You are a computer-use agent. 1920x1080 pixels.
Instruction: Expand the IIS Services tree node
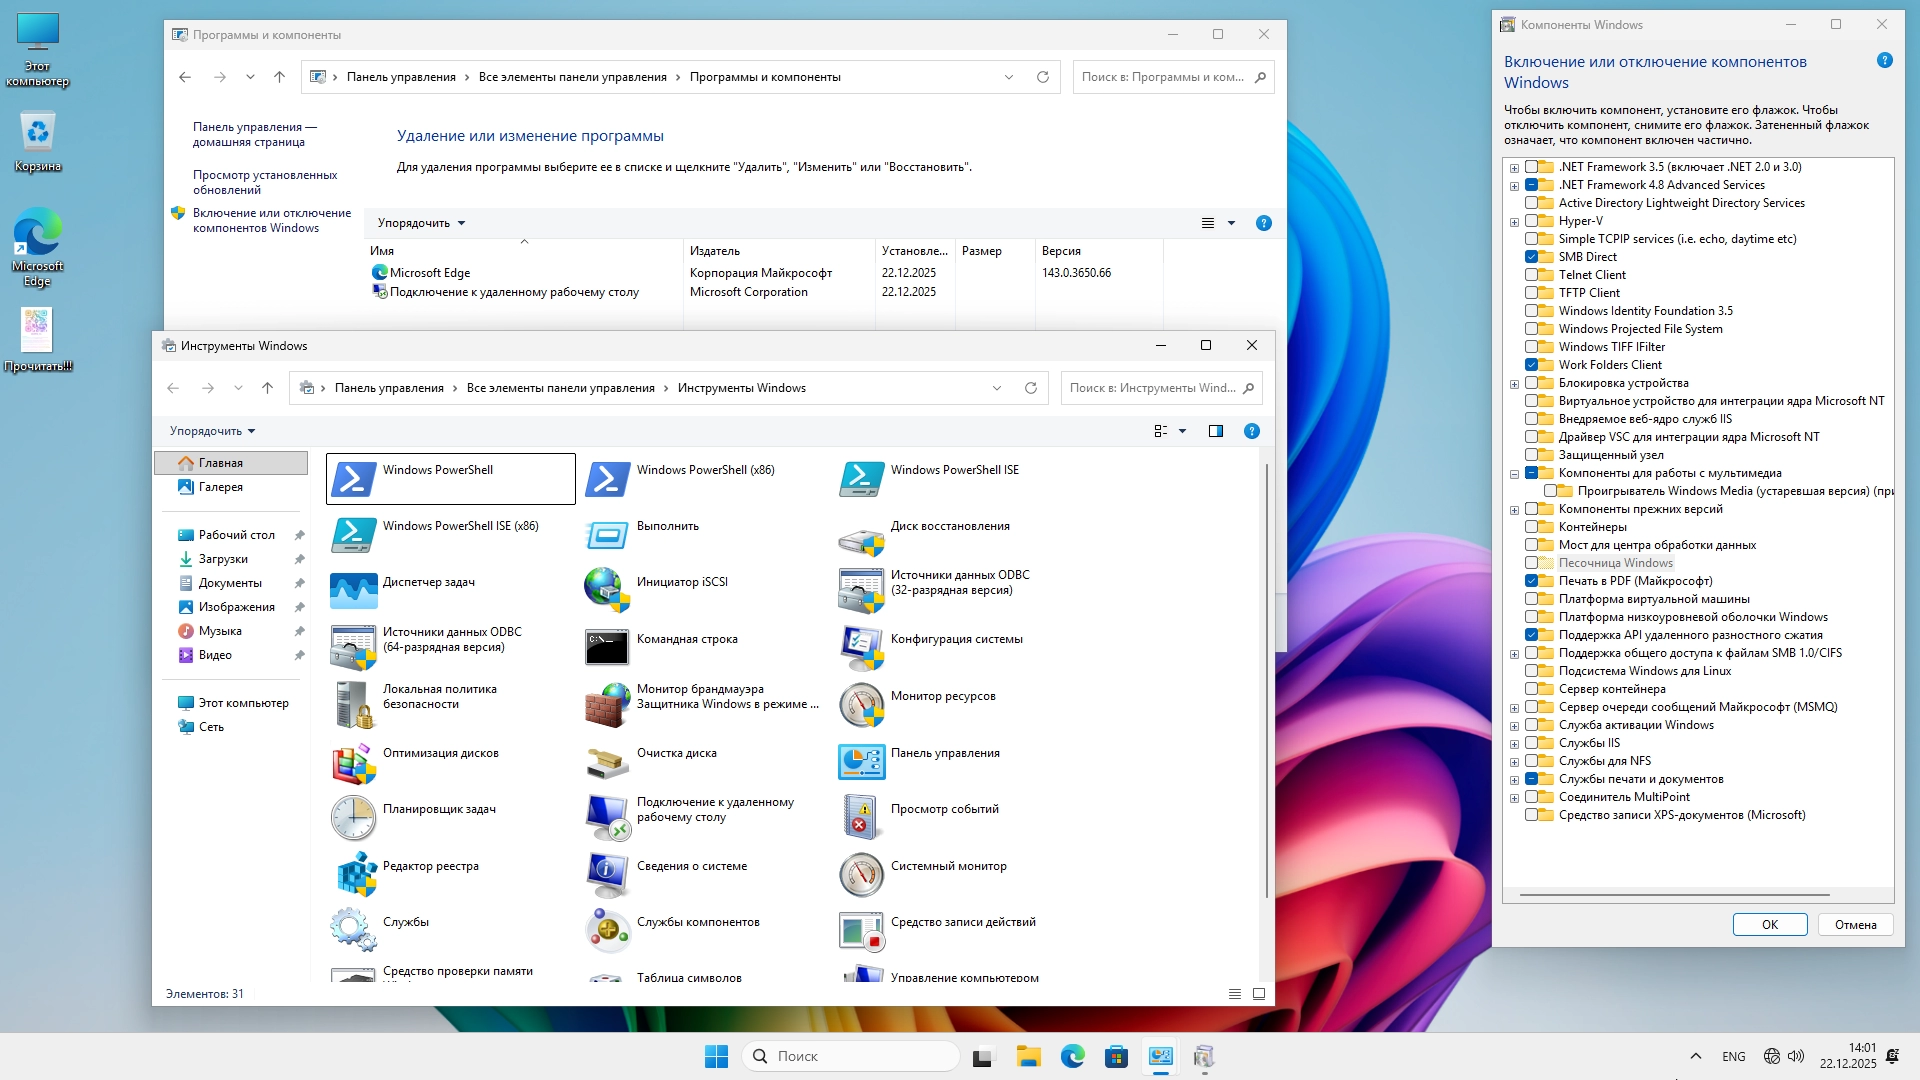point(1514,744)
